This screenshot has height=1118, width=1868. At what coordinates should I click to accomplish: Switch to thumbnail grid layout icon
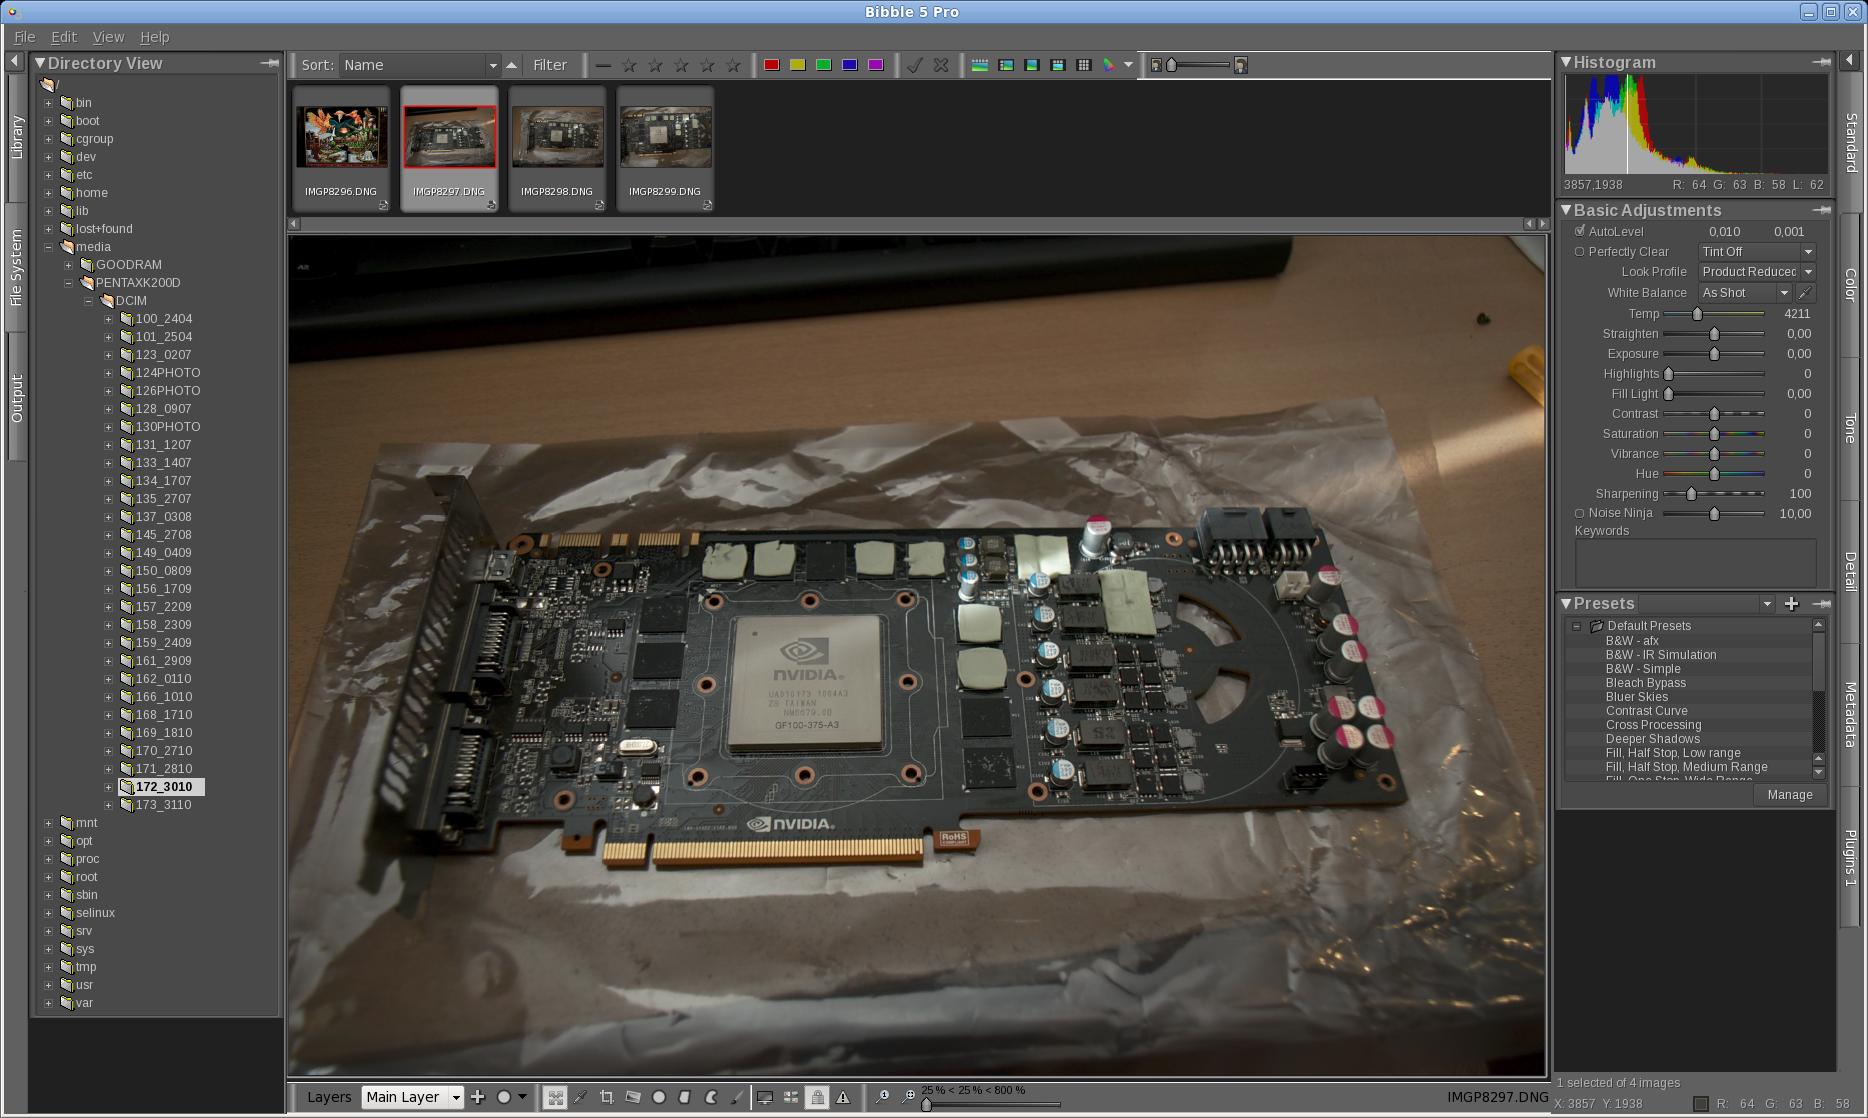coord(1084,65)
